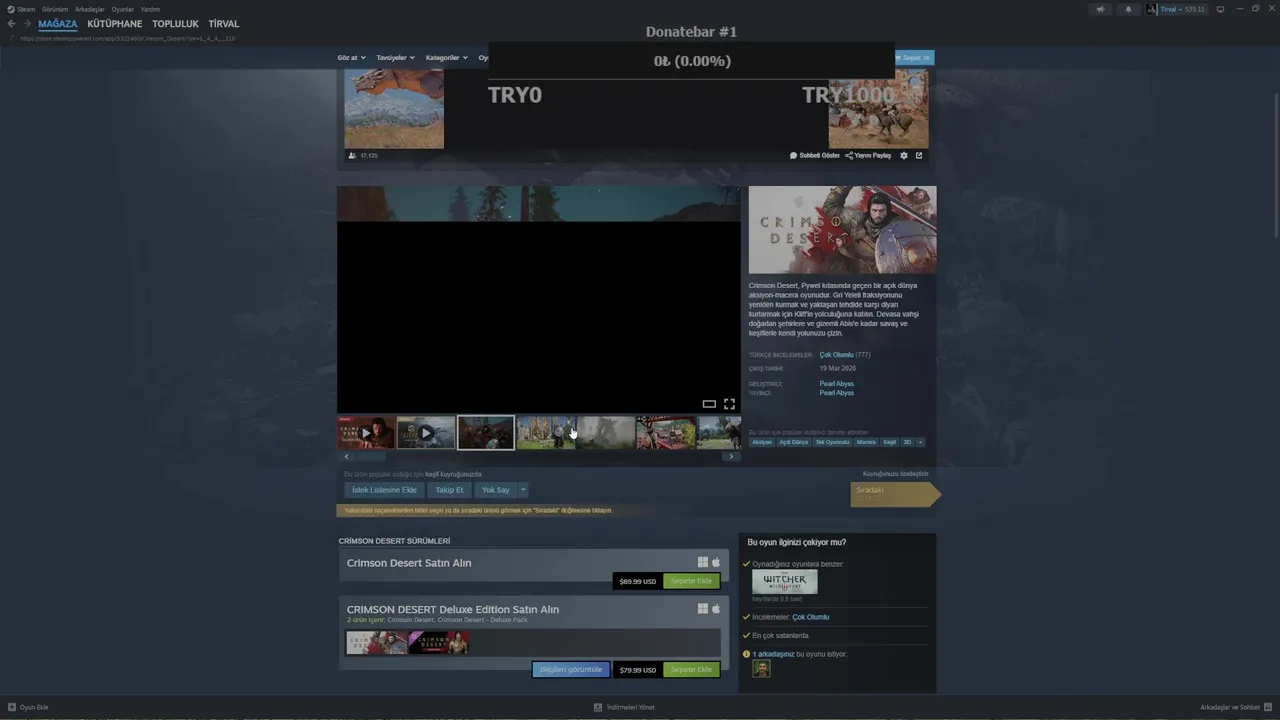Click the Yok Say button
This screenshot has height=720, width=1280.
click(495, 490)
